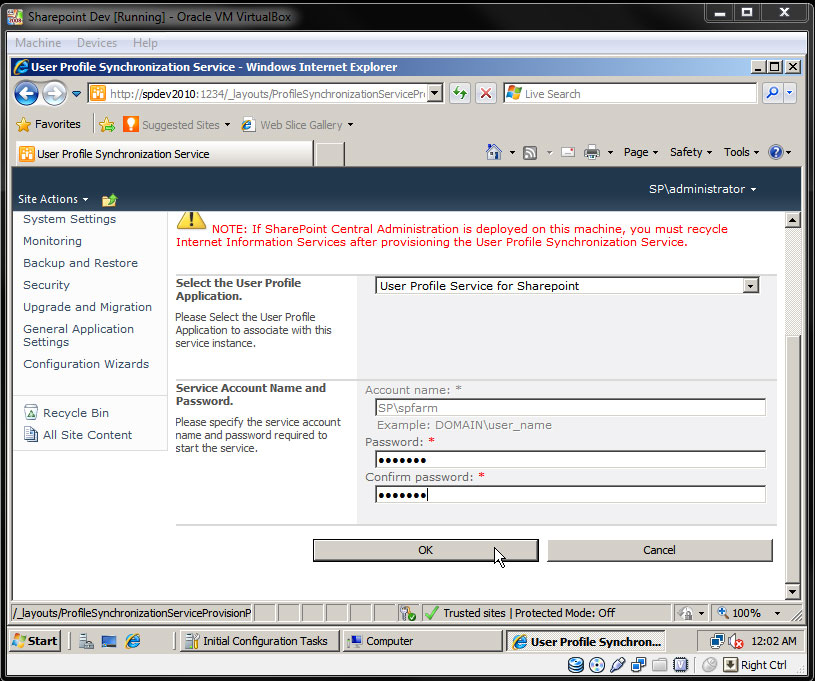
Task: Click the Live Search magnifier icon
Action: tap(772, 94)
